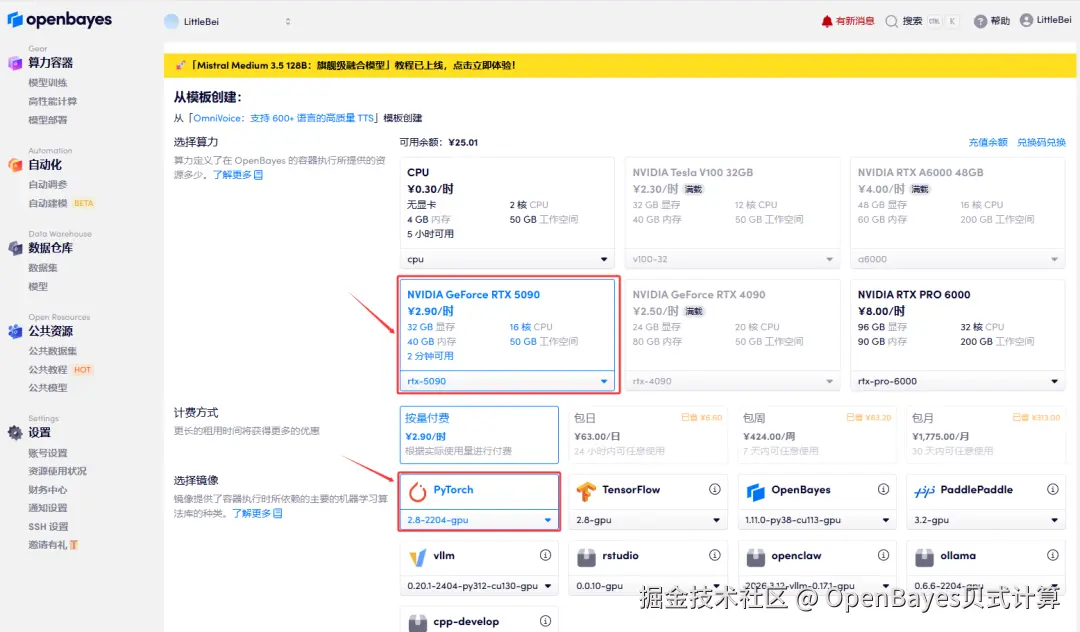Open the notification bell for new messages

[827, 21]
